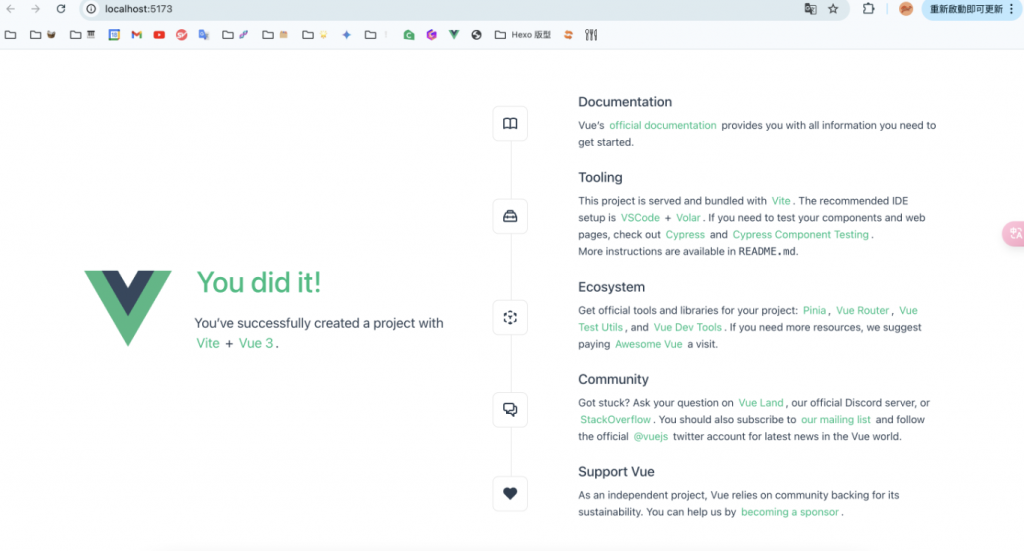Open the Vue Land Discord link
The width and height of the screenshot is (1024, 551).
click(761, 403)
